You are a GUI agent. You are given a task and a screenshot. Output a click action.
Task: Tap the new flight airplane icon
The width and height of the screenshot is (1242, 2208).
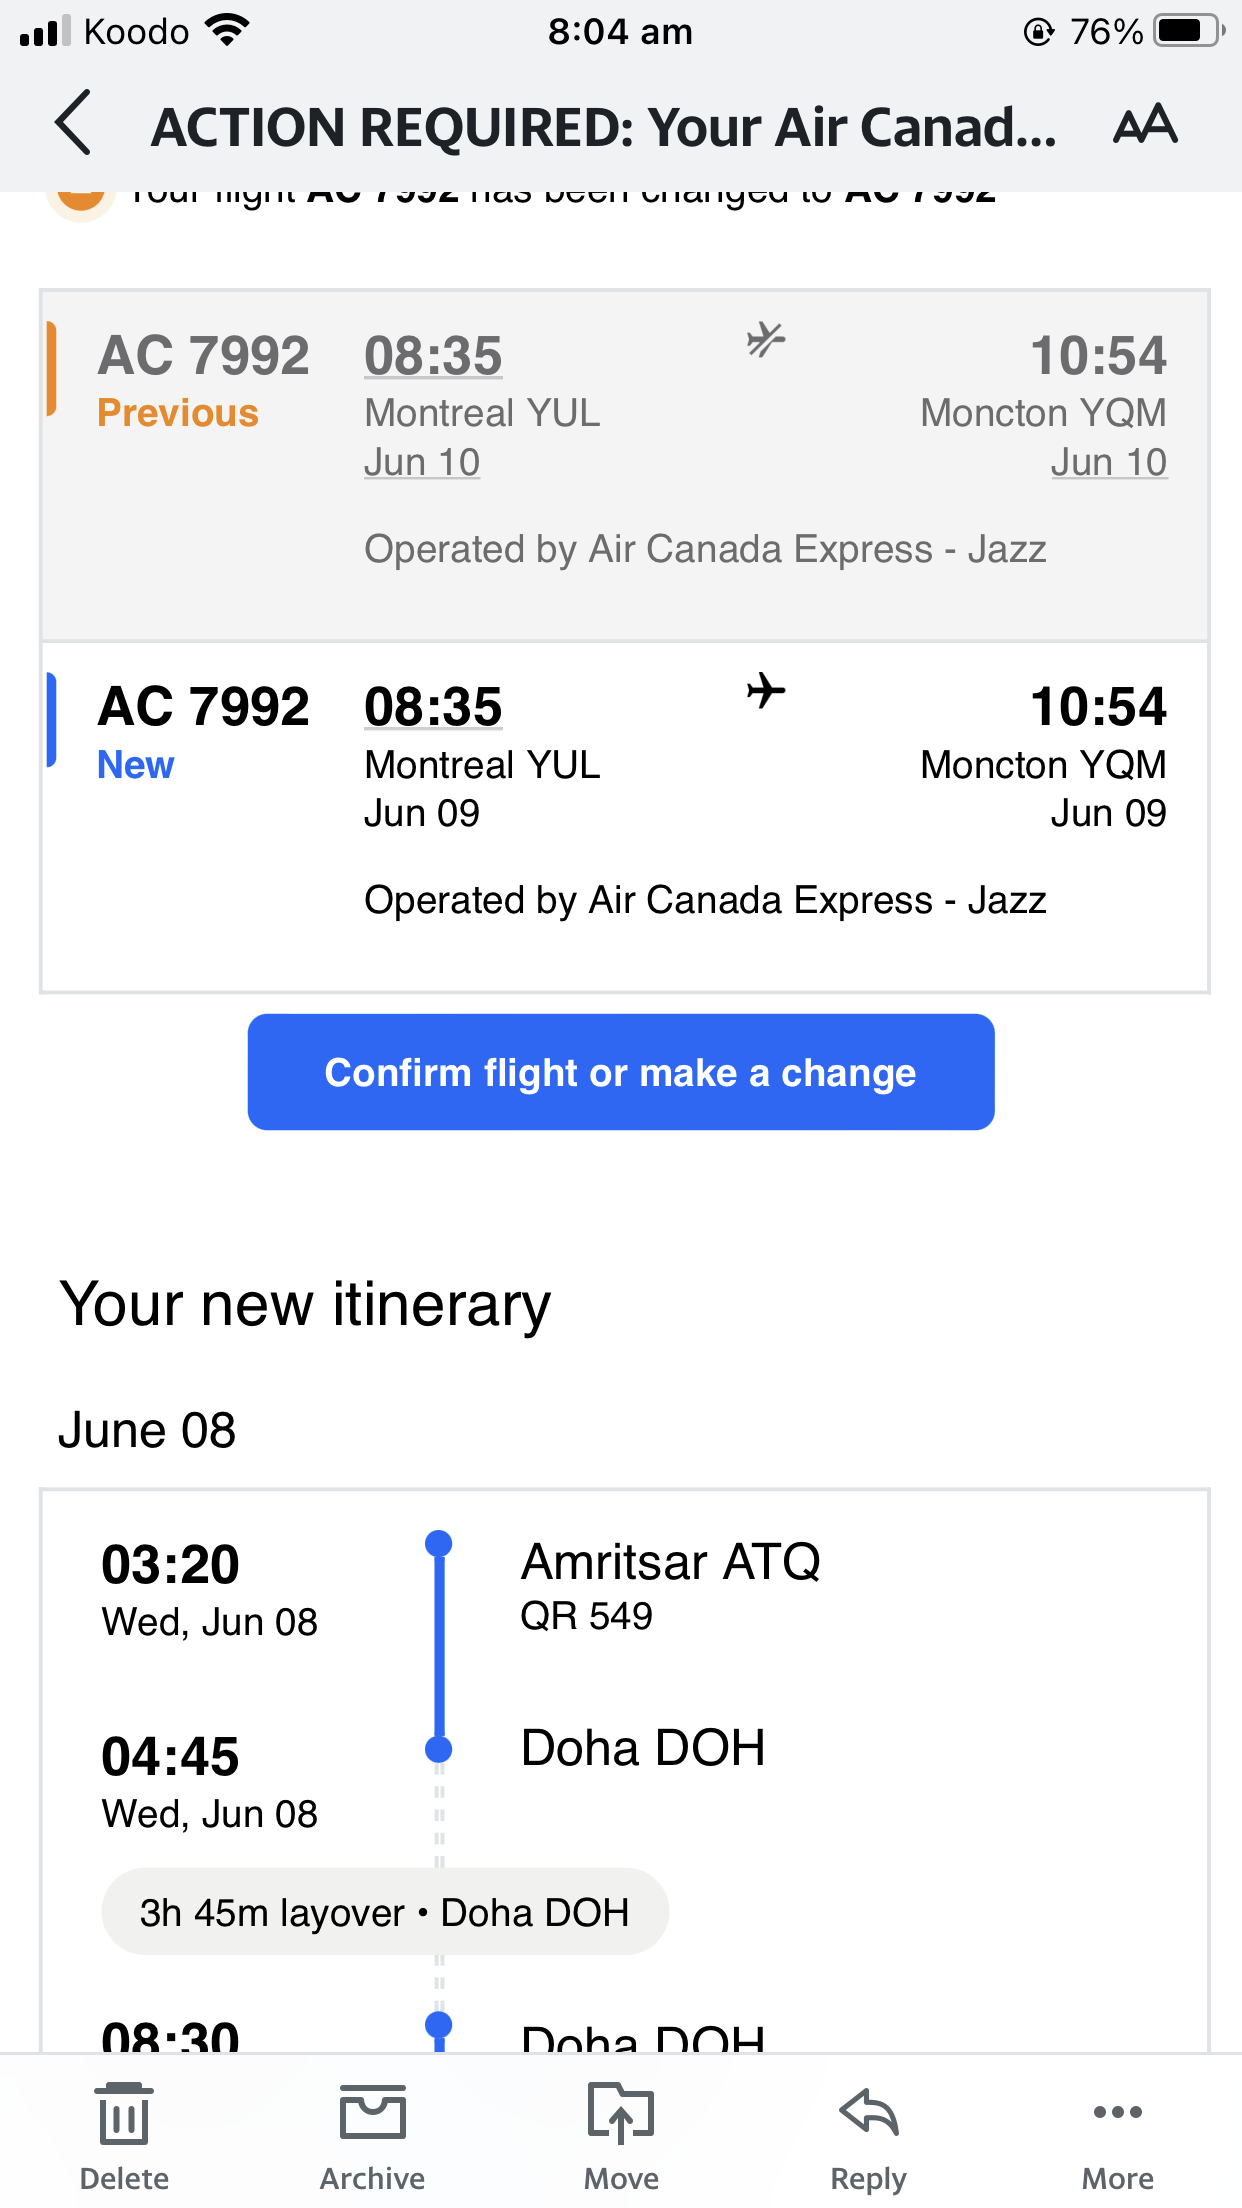[x=765, y=690]
